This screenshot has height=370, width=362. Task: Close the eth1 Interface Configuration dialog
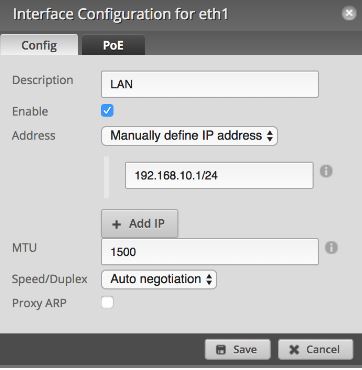tap(349, 13)
